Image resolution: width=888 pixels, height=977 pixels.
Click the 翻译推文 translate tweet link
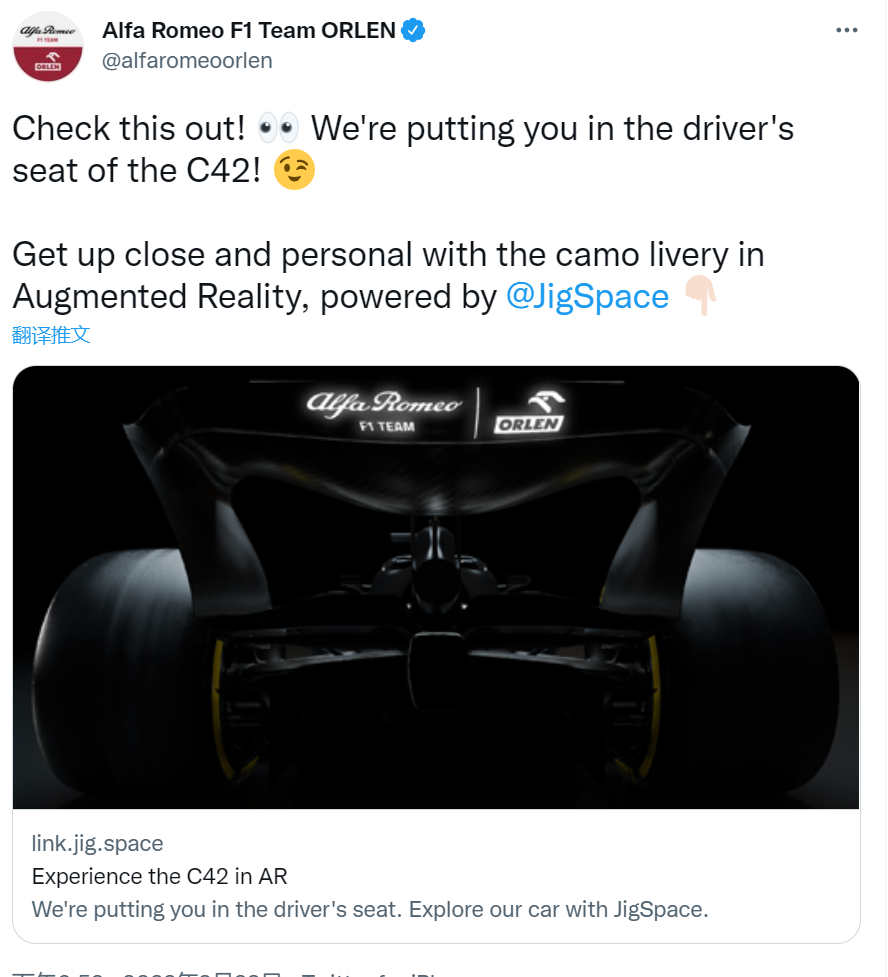coord(51,335)
